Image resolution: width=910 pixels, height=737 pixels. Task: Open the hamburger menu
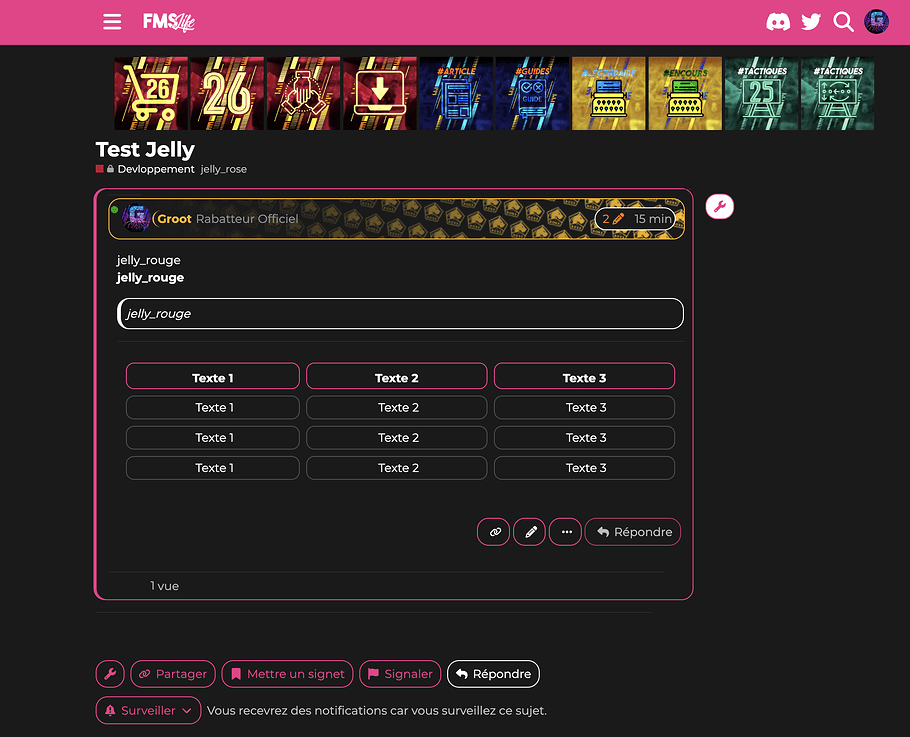pyautogui.click(x=112, y=22)
